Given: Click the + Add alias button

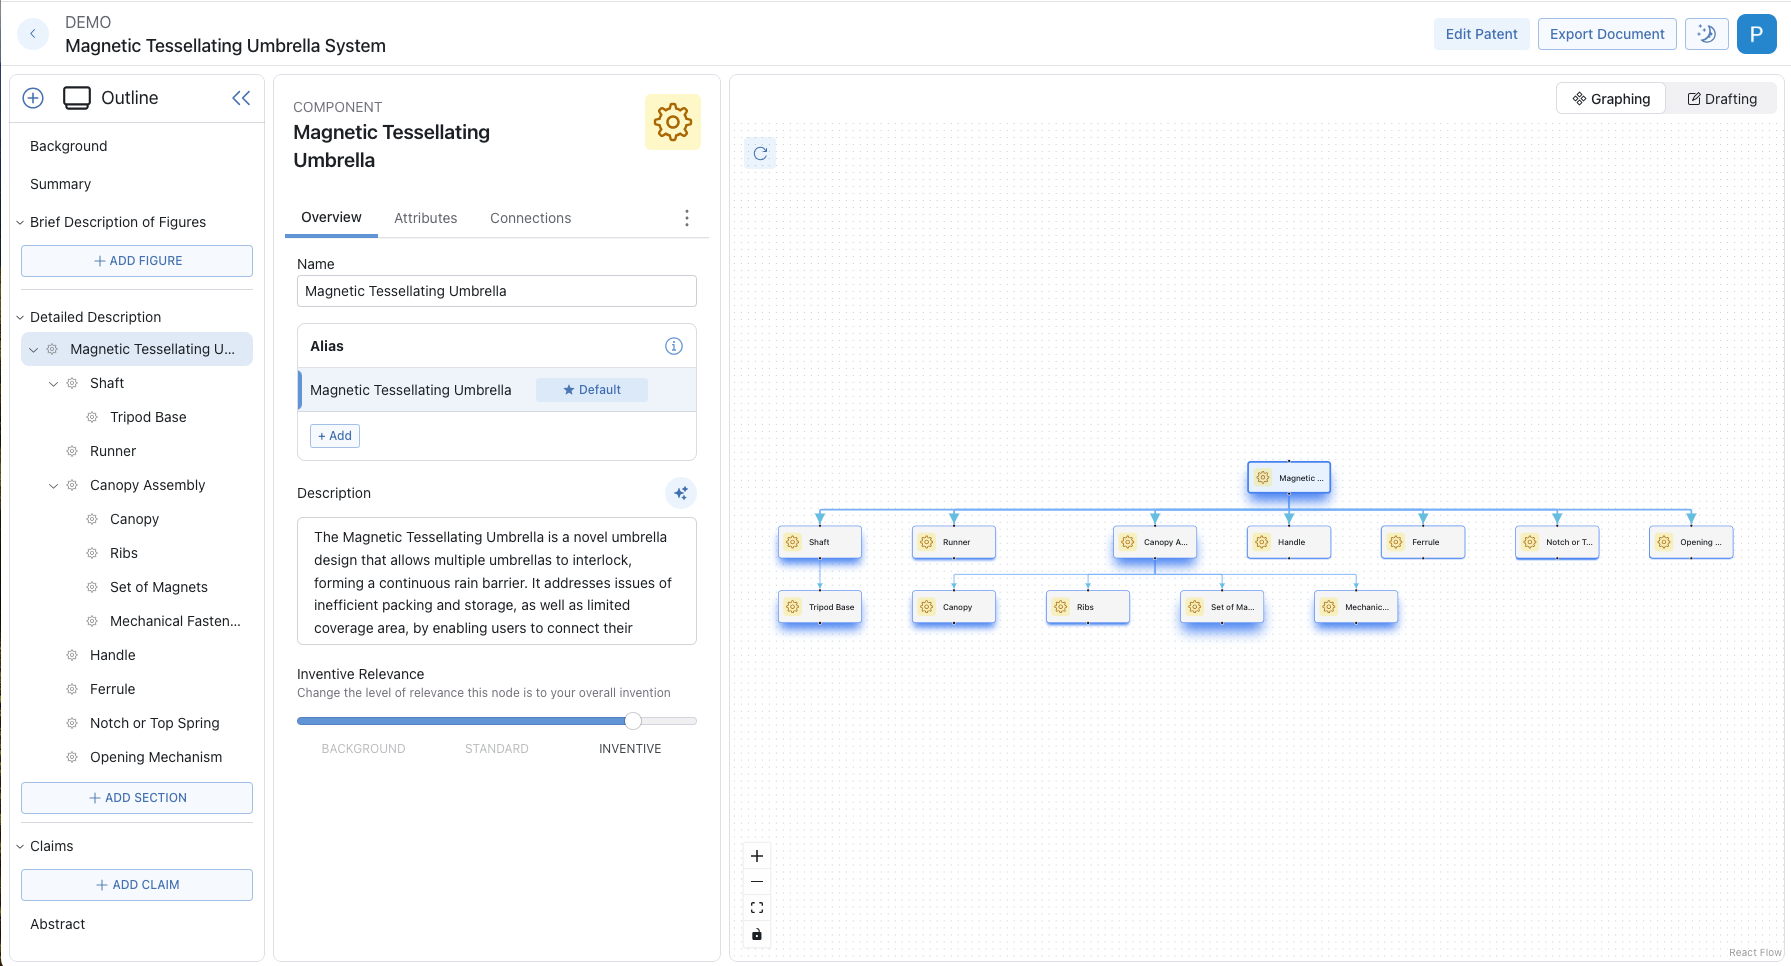Looking at the screenshot, I should [x=335, y=436].
